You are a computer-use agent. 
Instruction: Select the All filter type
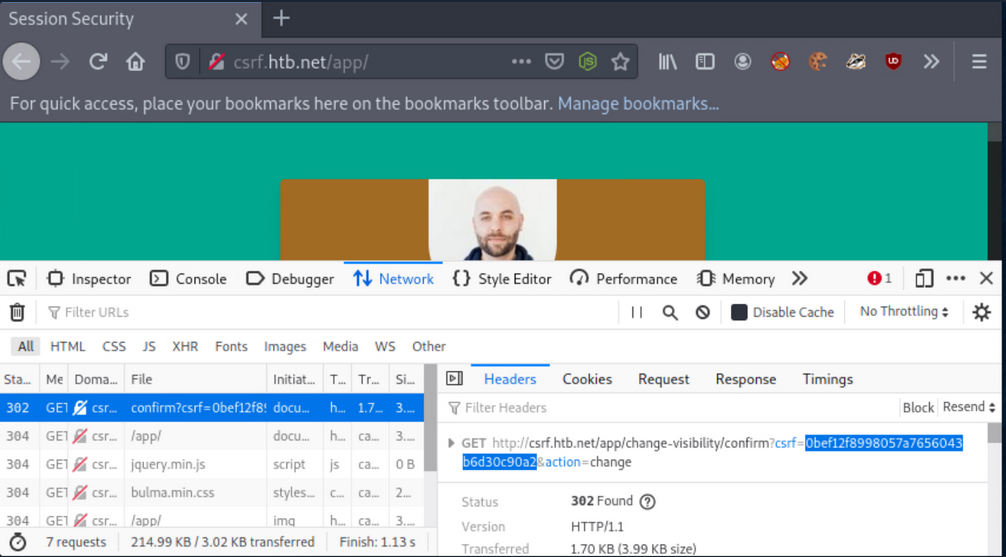click(x=25, y=346)
